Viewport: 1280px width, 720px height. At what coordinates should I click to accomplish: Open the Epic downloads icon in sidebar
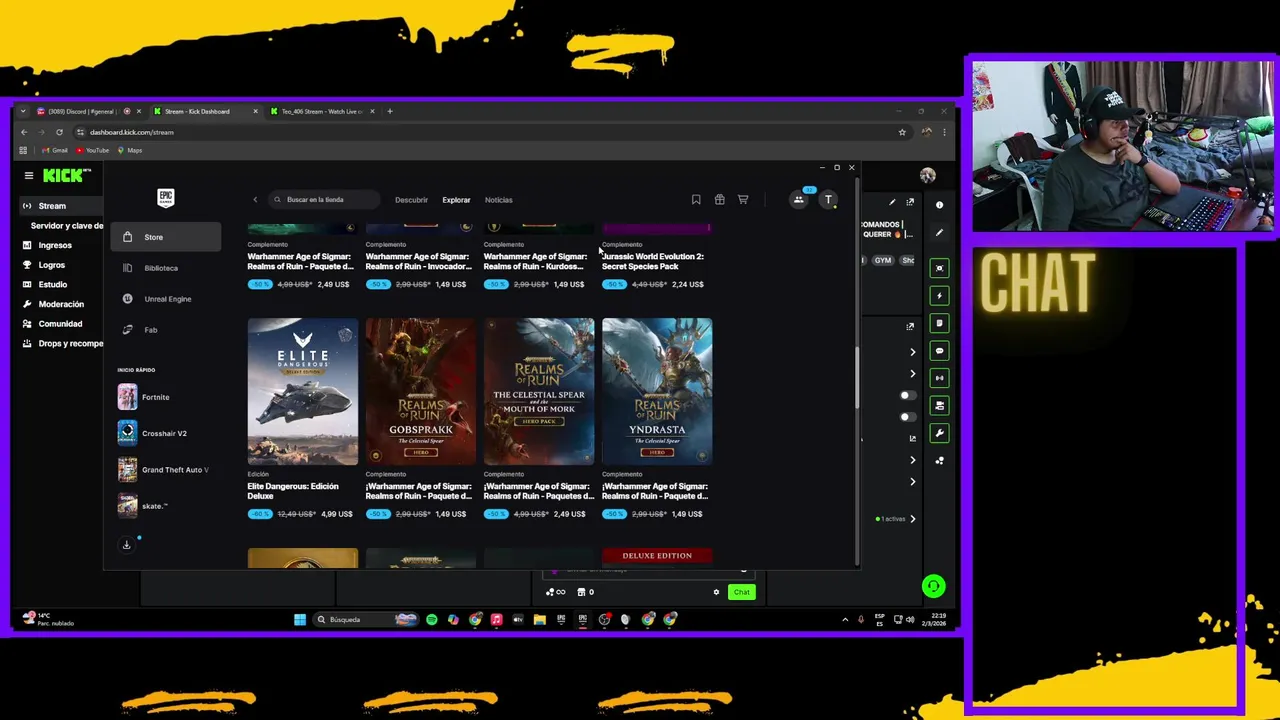click(126, 545)
